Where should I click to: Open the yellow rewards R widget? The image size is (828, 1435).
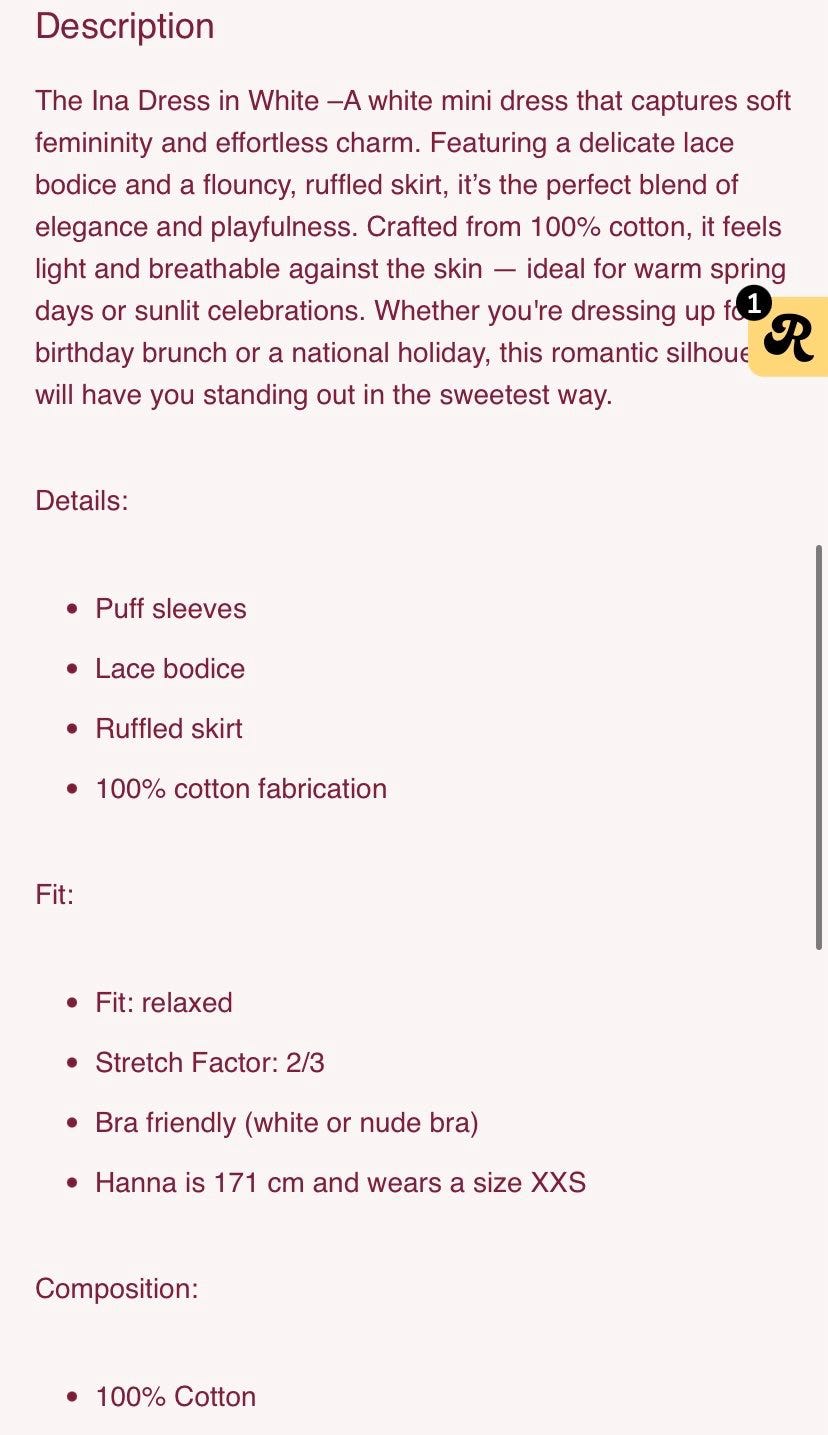[790, 337]
